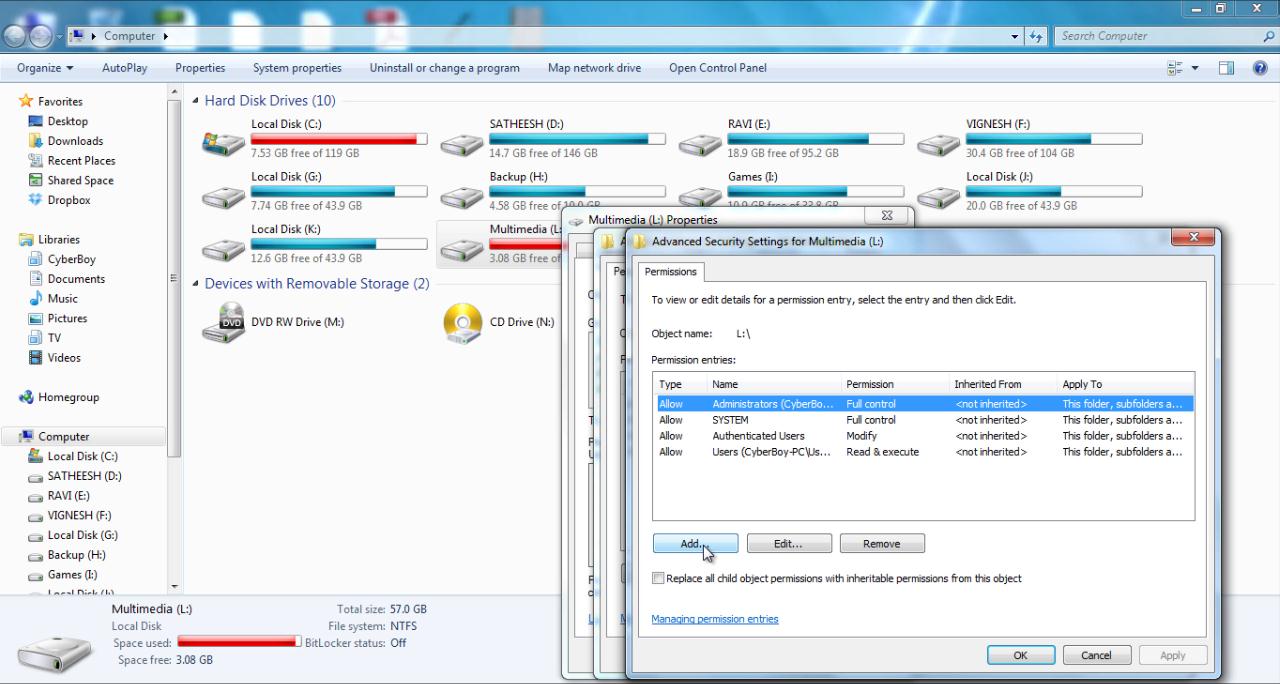The height and width of the screenshot is (684, 1280).
Task: Select Homegroup in the navigation pane
Action: click(70, 397)
